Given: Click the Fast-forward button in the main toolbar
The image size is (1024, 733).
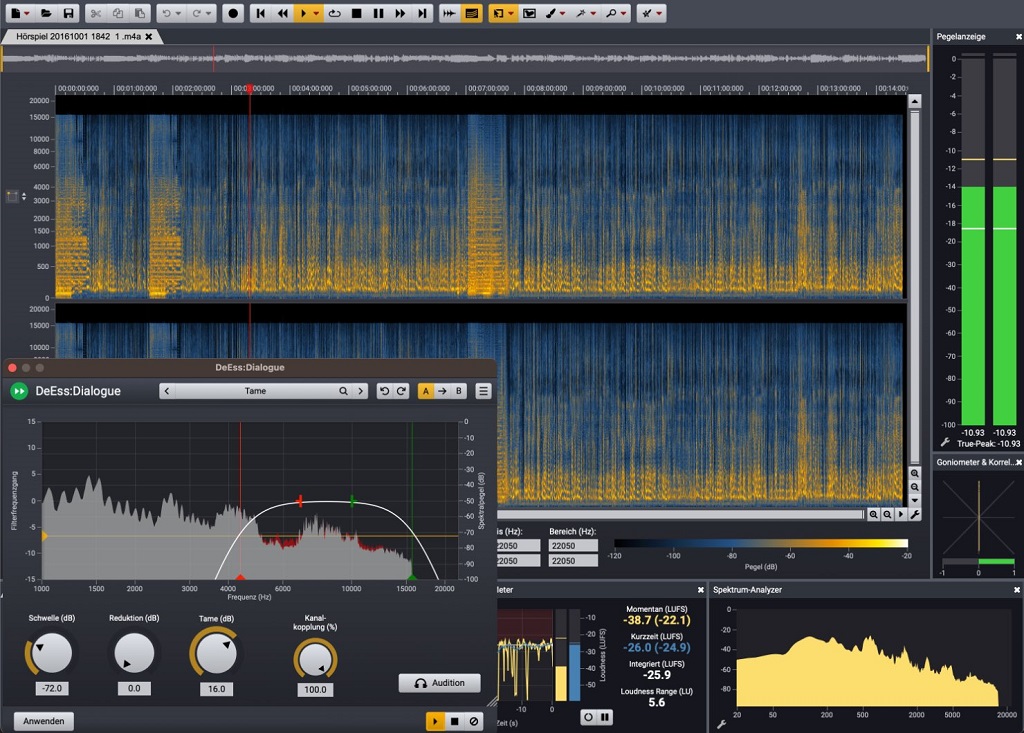Looking at the screenshot, I should (400, 13).
